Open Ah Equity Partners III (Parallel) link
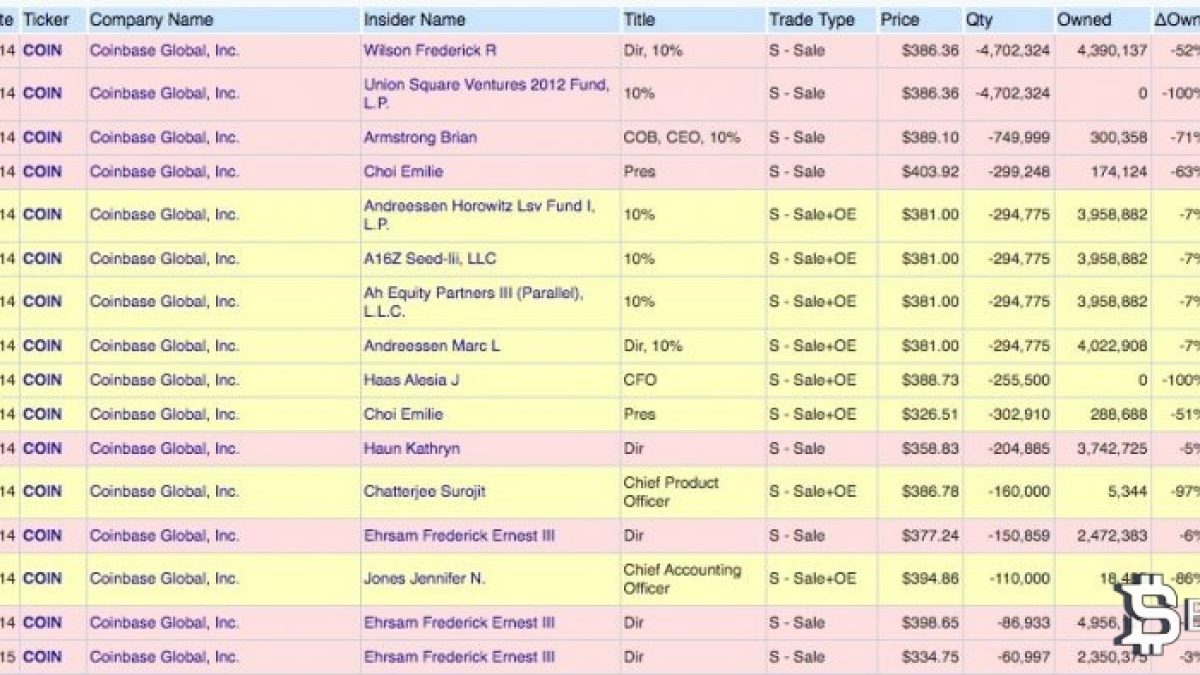 click(473, 302)
